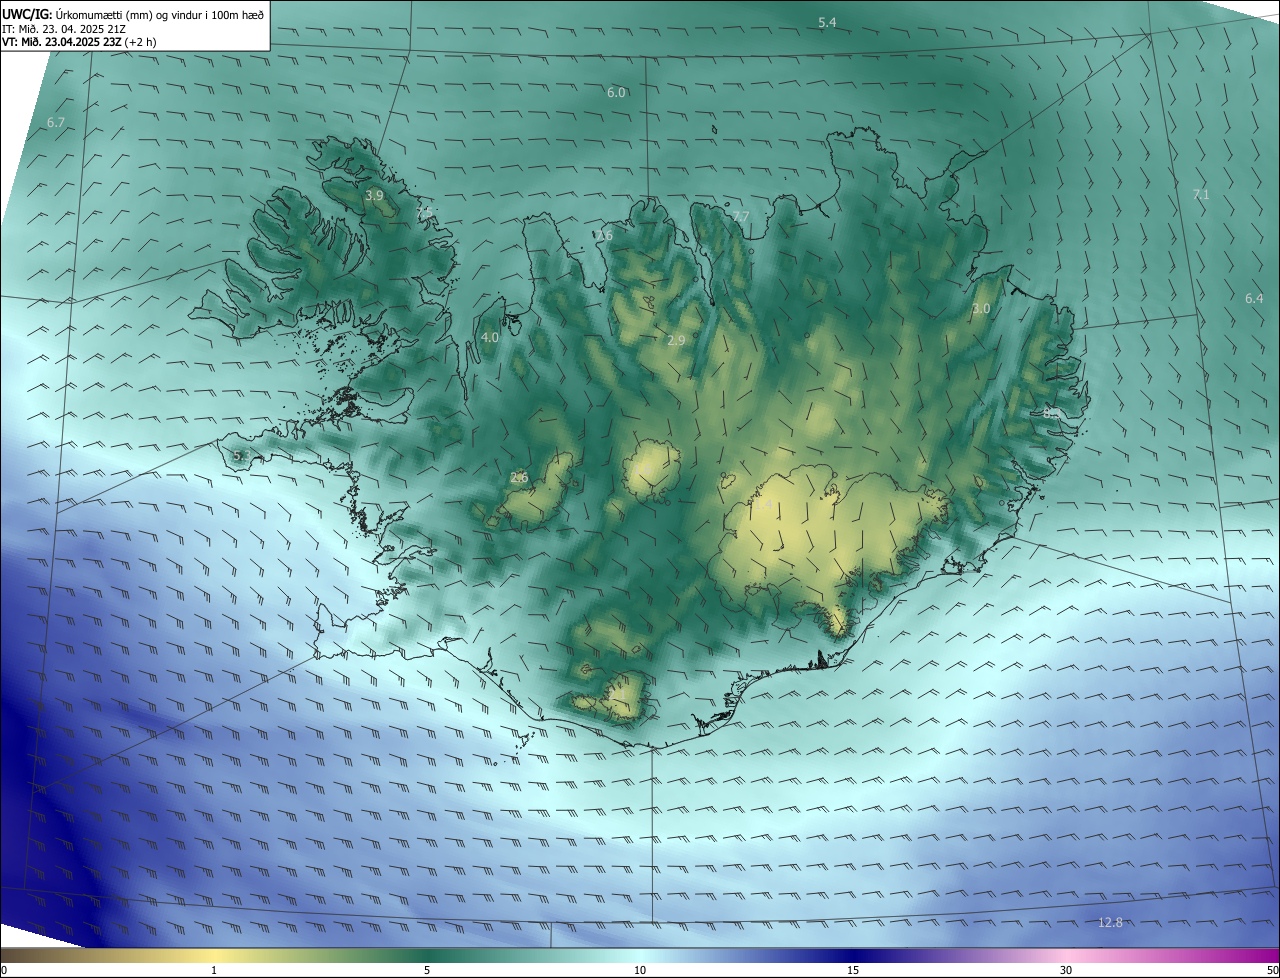Pick the pale yellow section of the color bar
The height and width of the screenshot is (978, 1280).
pos(214,955)
